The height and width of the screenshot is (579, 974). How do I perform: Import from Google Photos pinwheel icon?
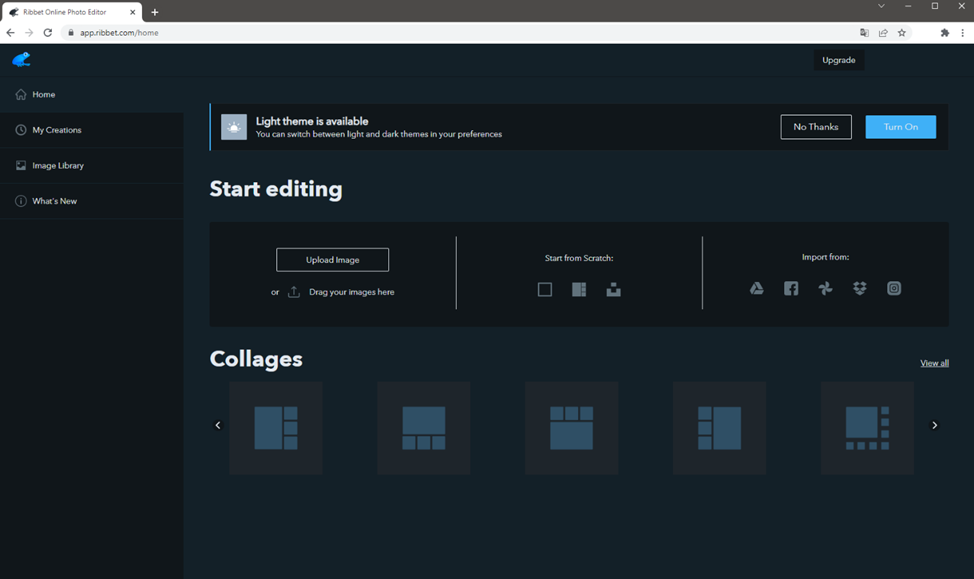point(826,288)
